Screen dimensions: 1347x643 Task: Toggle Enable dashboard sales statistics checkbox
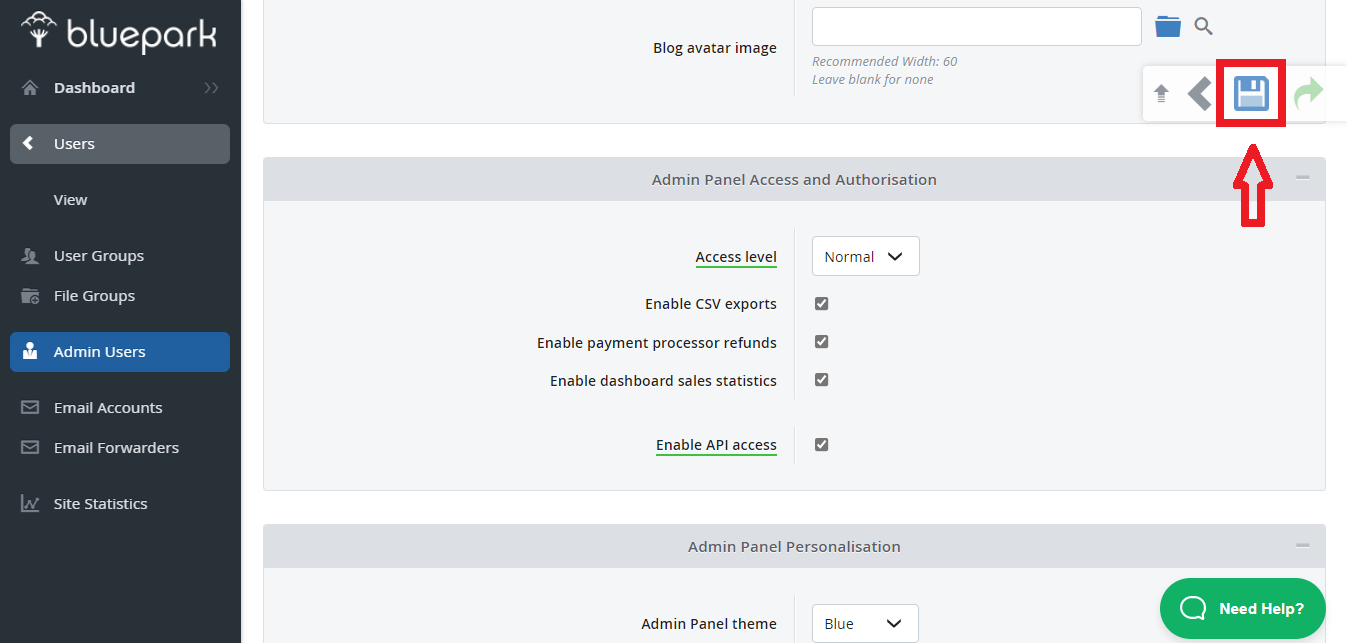pos(821,380)
